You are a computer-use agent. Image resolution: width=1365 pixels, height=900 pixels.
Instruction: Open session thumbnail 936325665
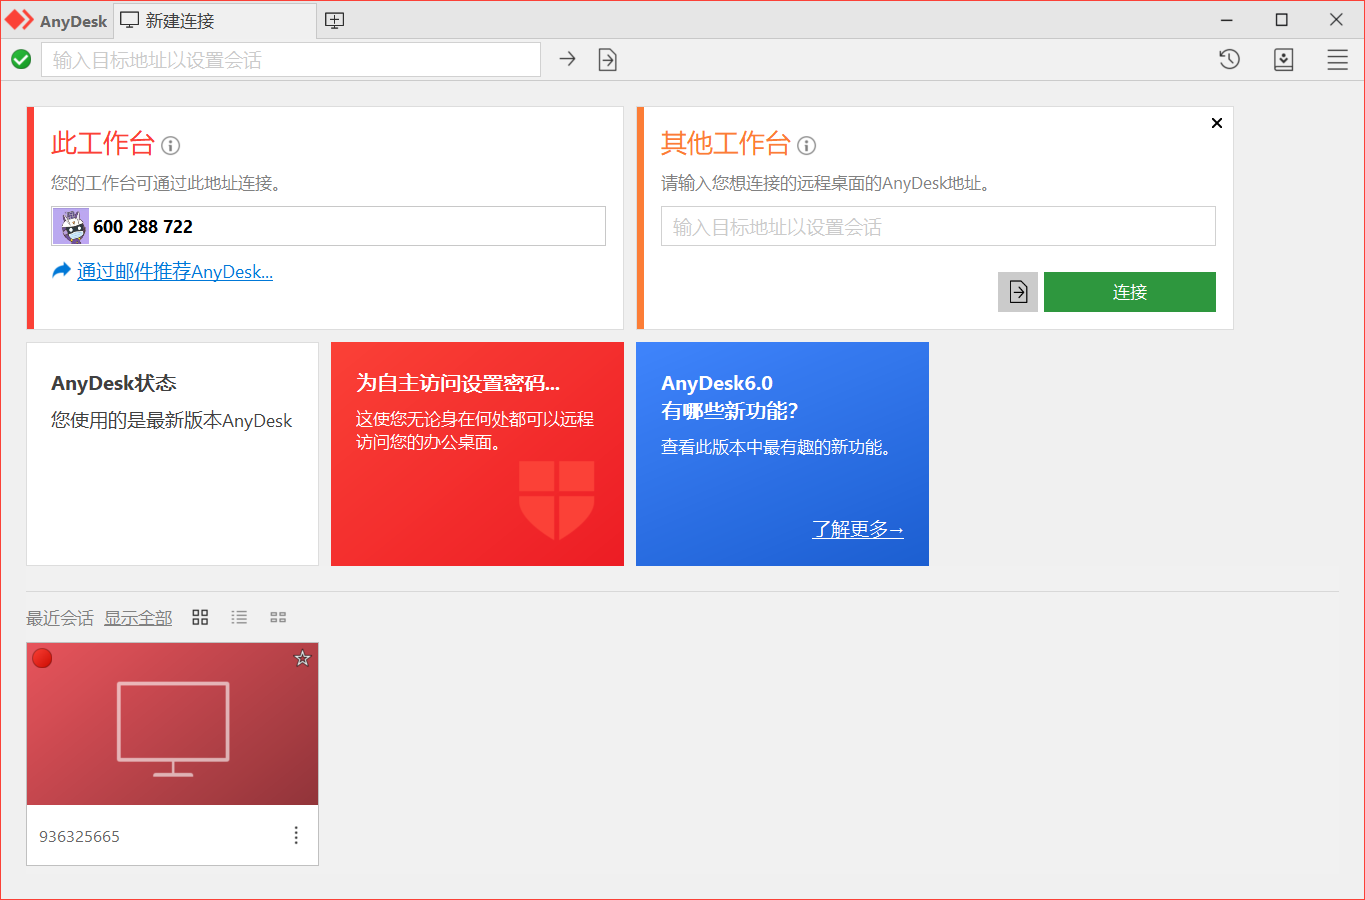tap(172, 724)
